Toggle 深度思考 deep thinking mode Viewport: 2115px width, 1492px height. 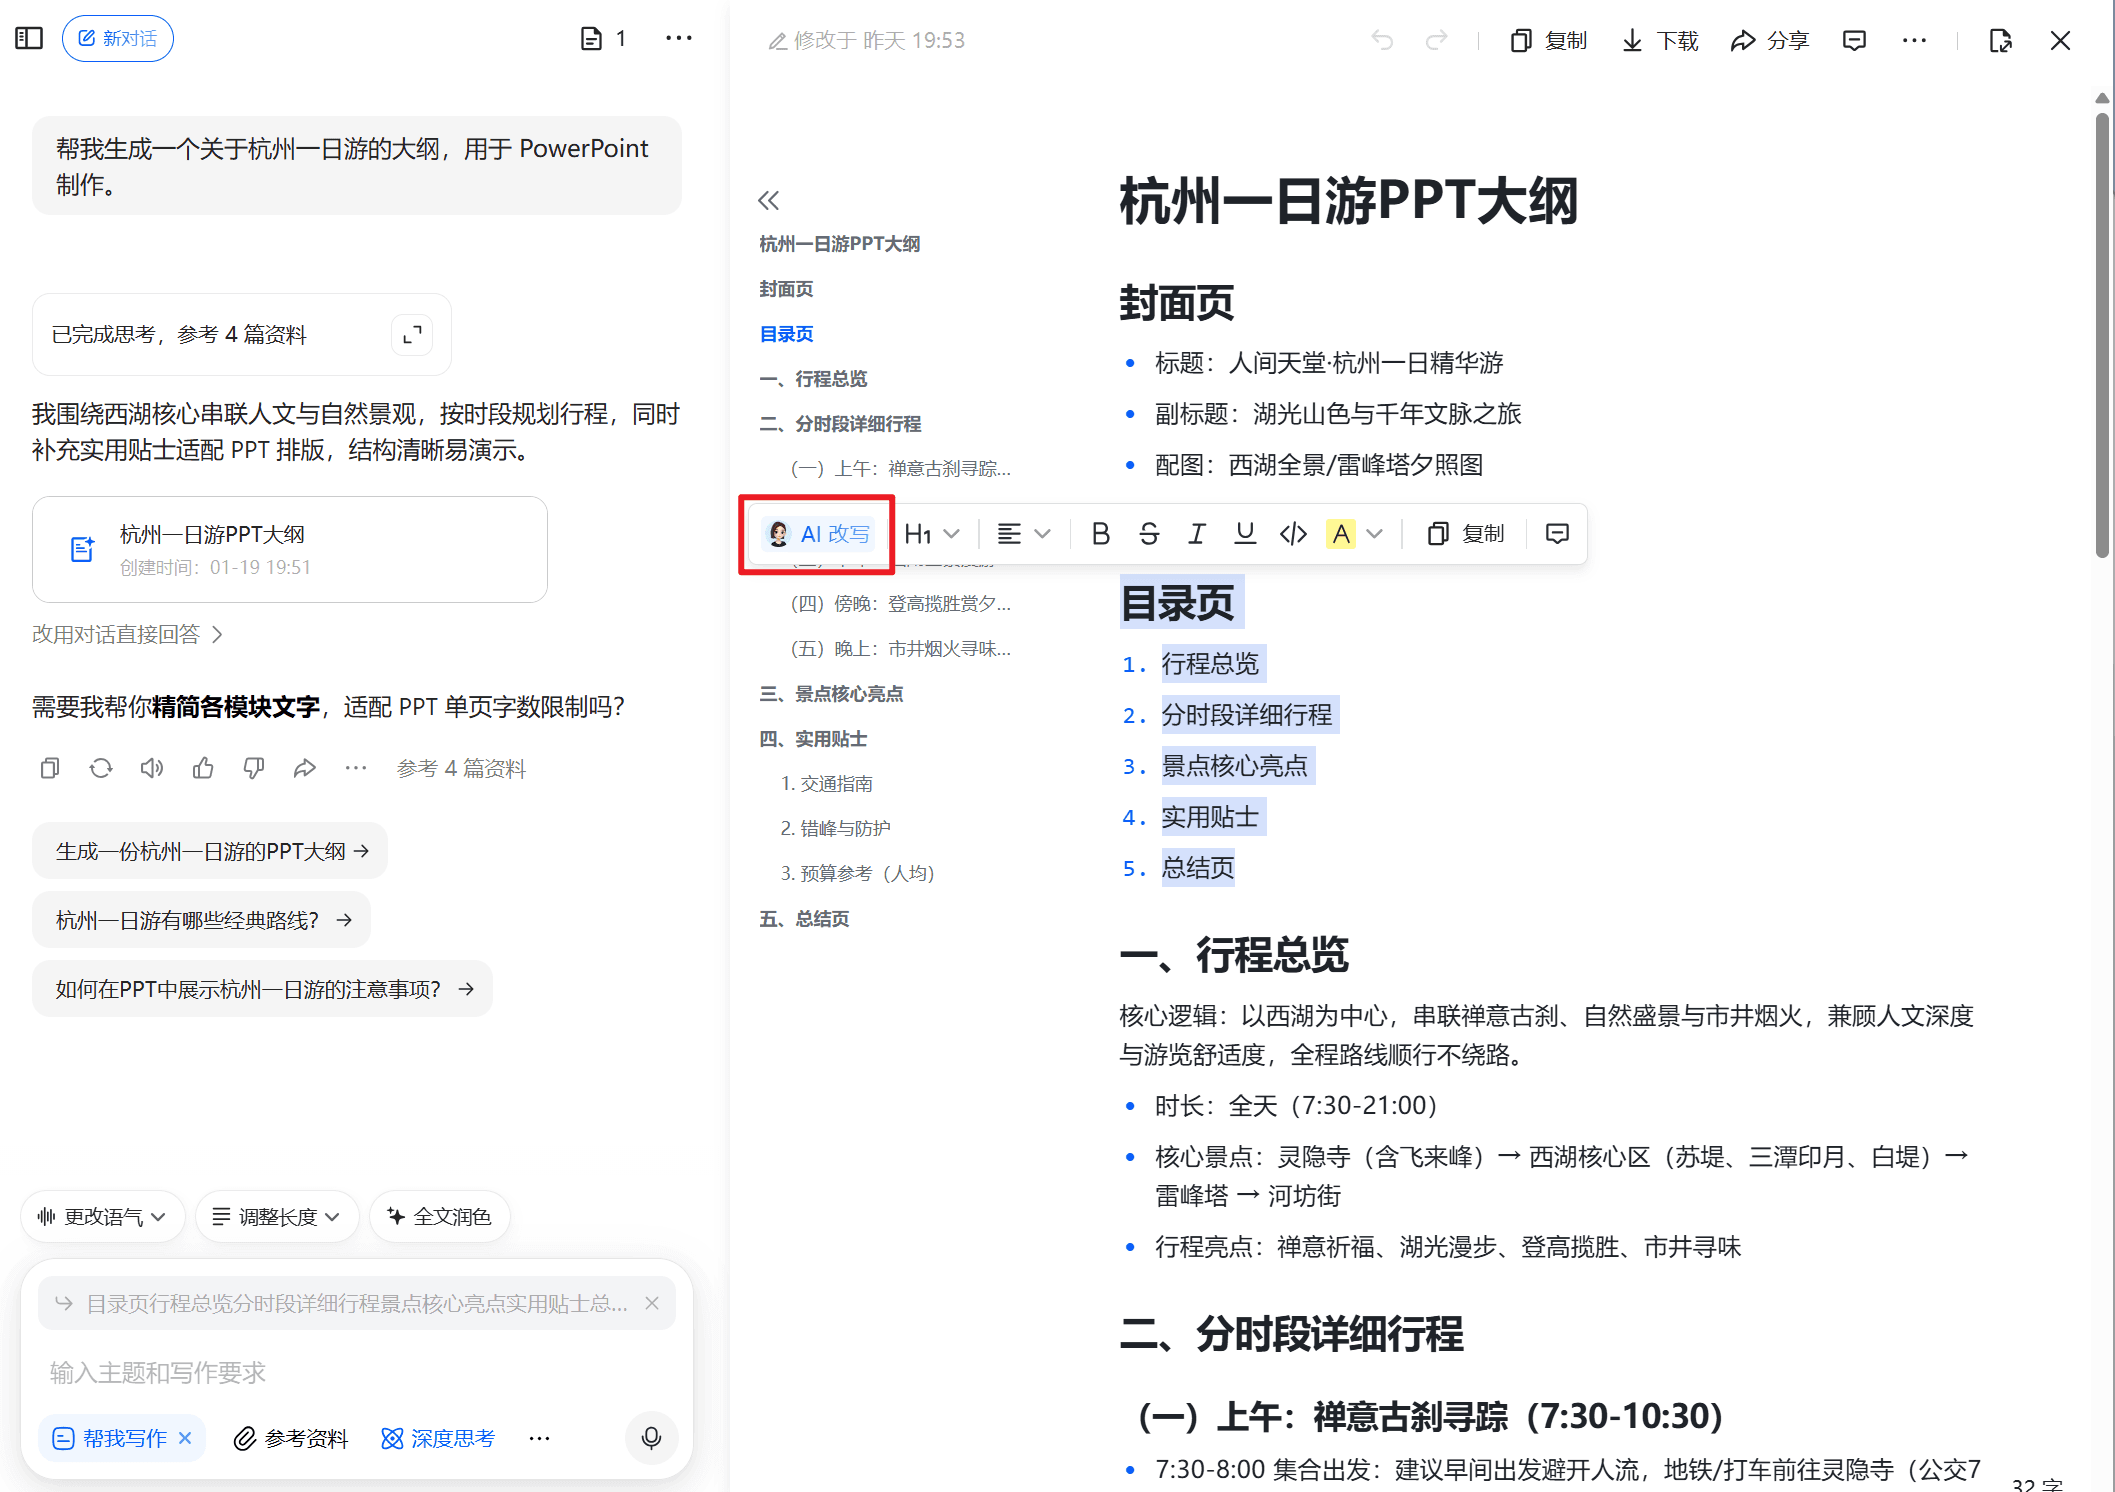(438, 1438)
